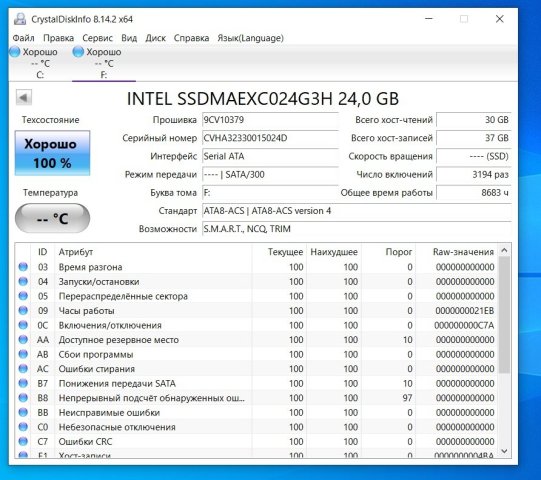Open the Сервис menu
This screenshot has height=480, width=541.
(97, 38)
